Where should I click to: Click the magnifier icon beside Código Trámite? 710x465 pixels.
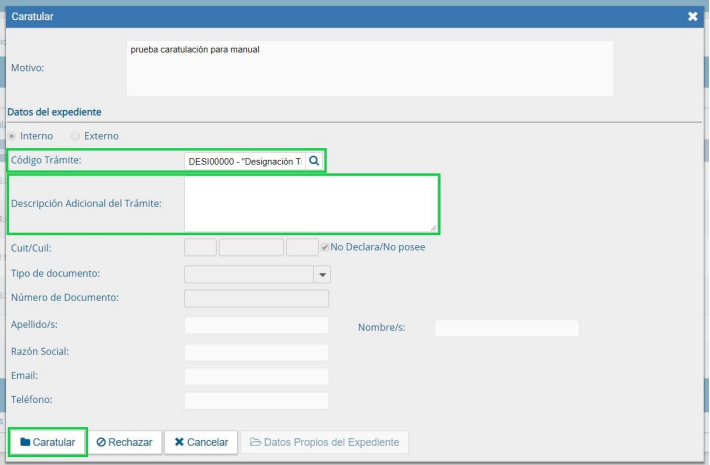click(314, 161)
